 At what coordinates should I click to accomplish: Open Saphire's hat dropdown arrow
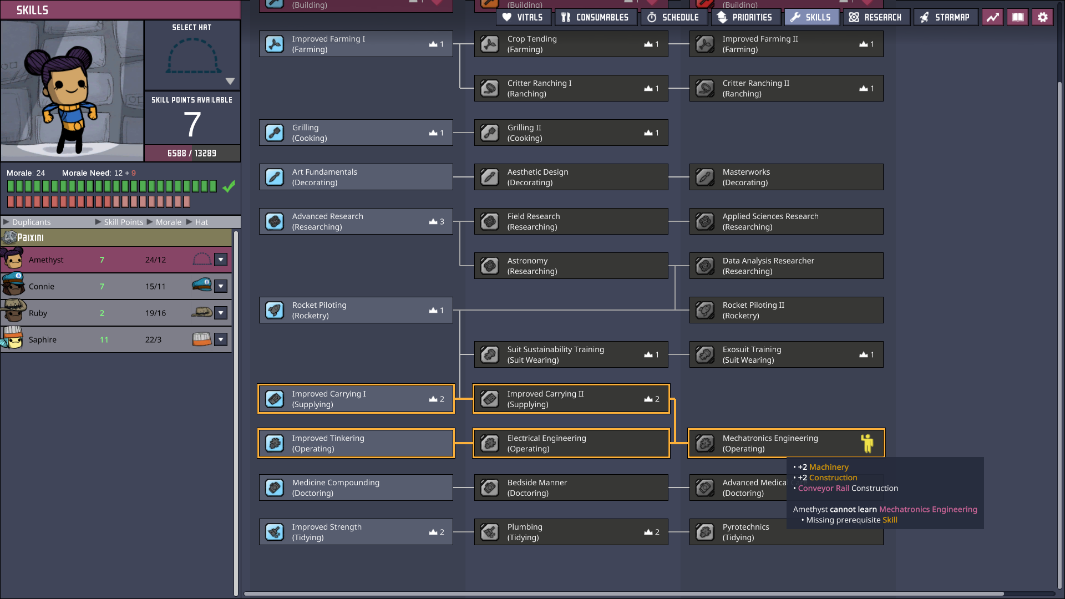pyautogui.click(x=221, y=340)
